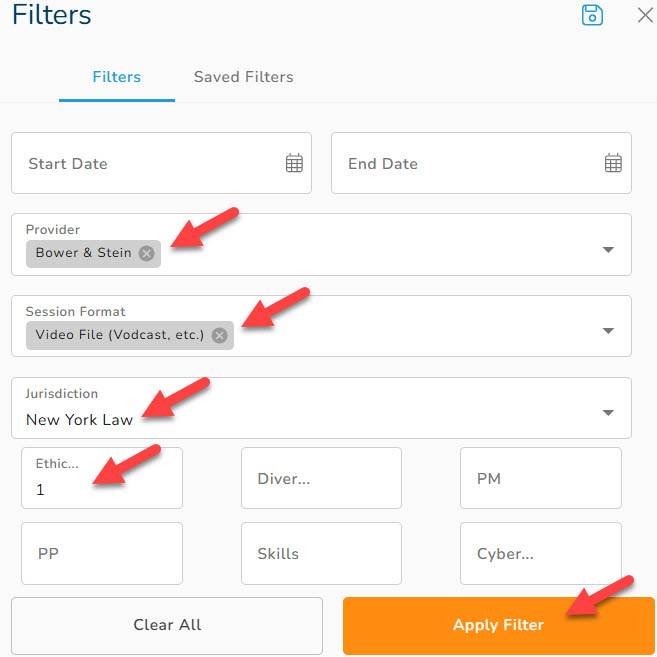Image resolution: width=657 pixels, height=657 pixels.
Task: Close the Filters panel
Action: click(x=645, y=15)
